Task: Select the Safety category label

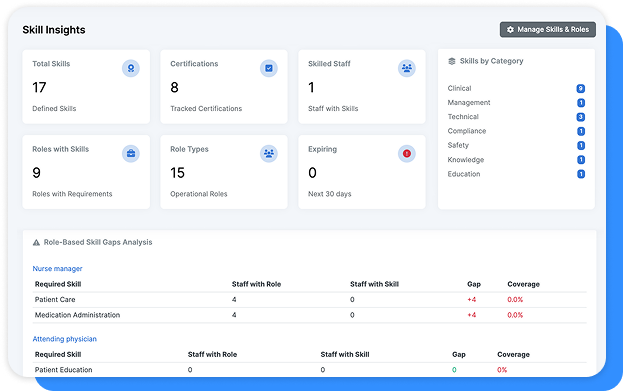Action: click(458, 145)
